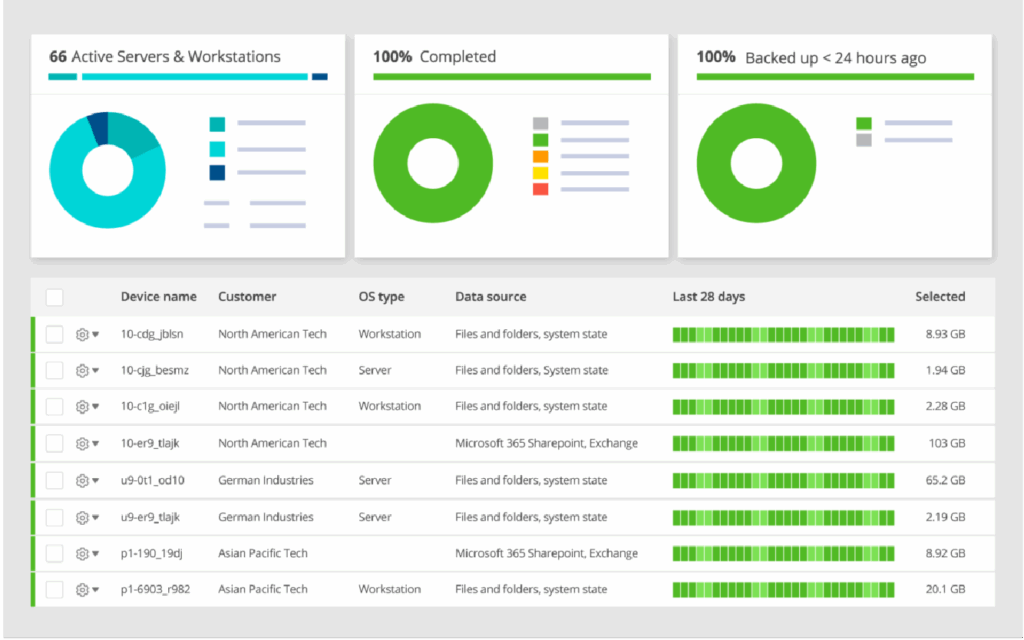Image resolution: width=1024 pixels, height=640 pixels.
Task: Check the checkbox for device 10-c1g_oiejl
Action: 54,406
